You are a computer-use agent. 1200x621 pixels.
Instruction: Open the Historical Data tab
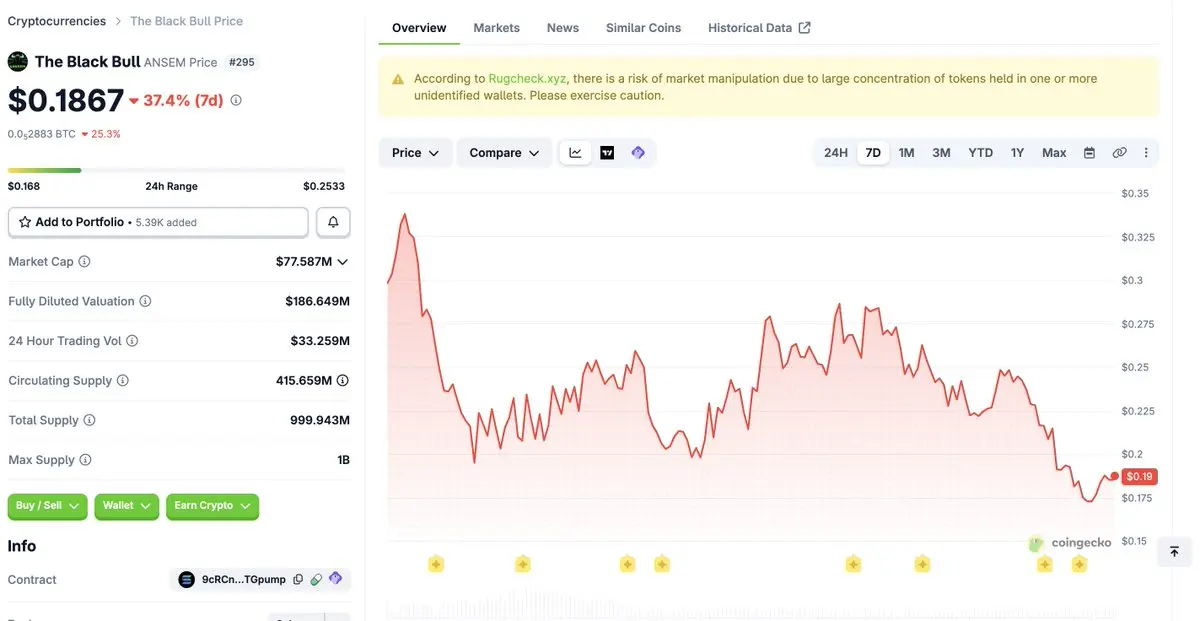click(x=759, y=28)
